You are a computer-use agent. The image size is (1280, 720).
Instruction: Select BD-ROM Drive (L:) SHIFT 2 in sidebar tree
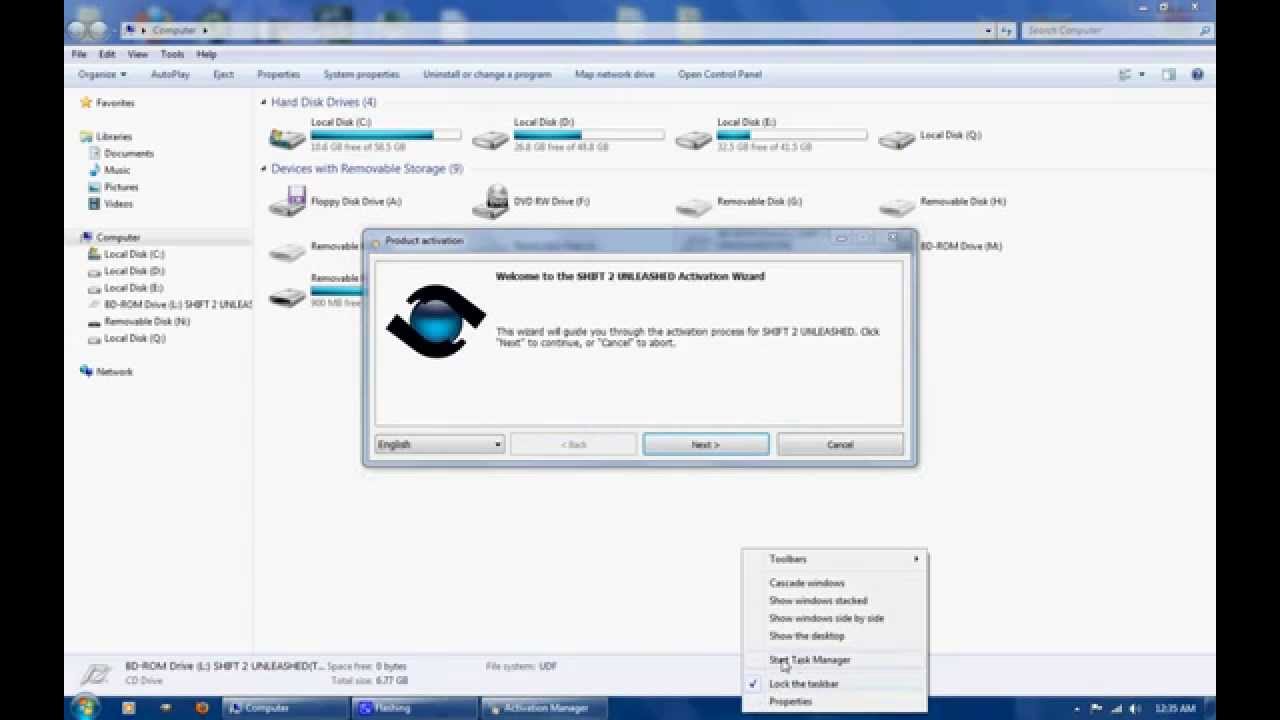169,304
